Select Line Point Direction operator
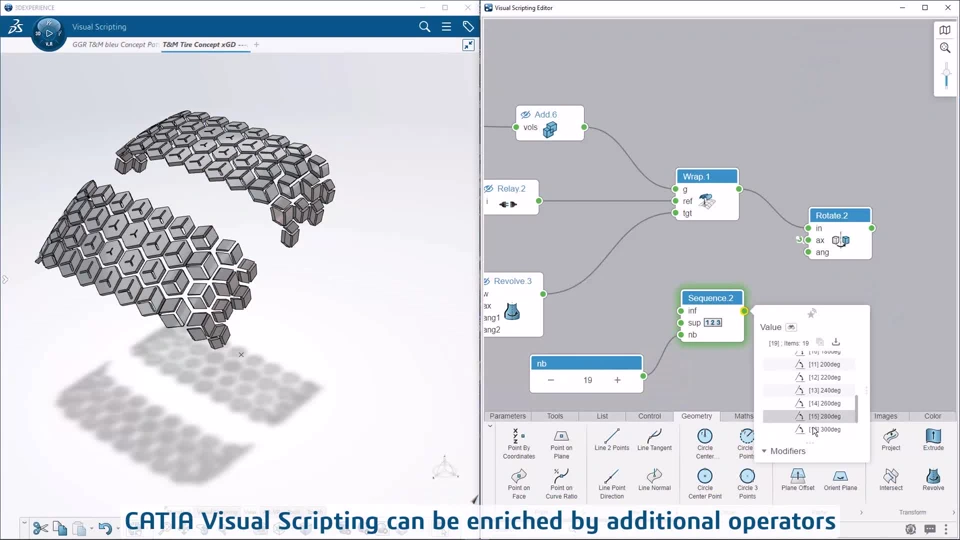960x540 pixels. pos(612,484)
